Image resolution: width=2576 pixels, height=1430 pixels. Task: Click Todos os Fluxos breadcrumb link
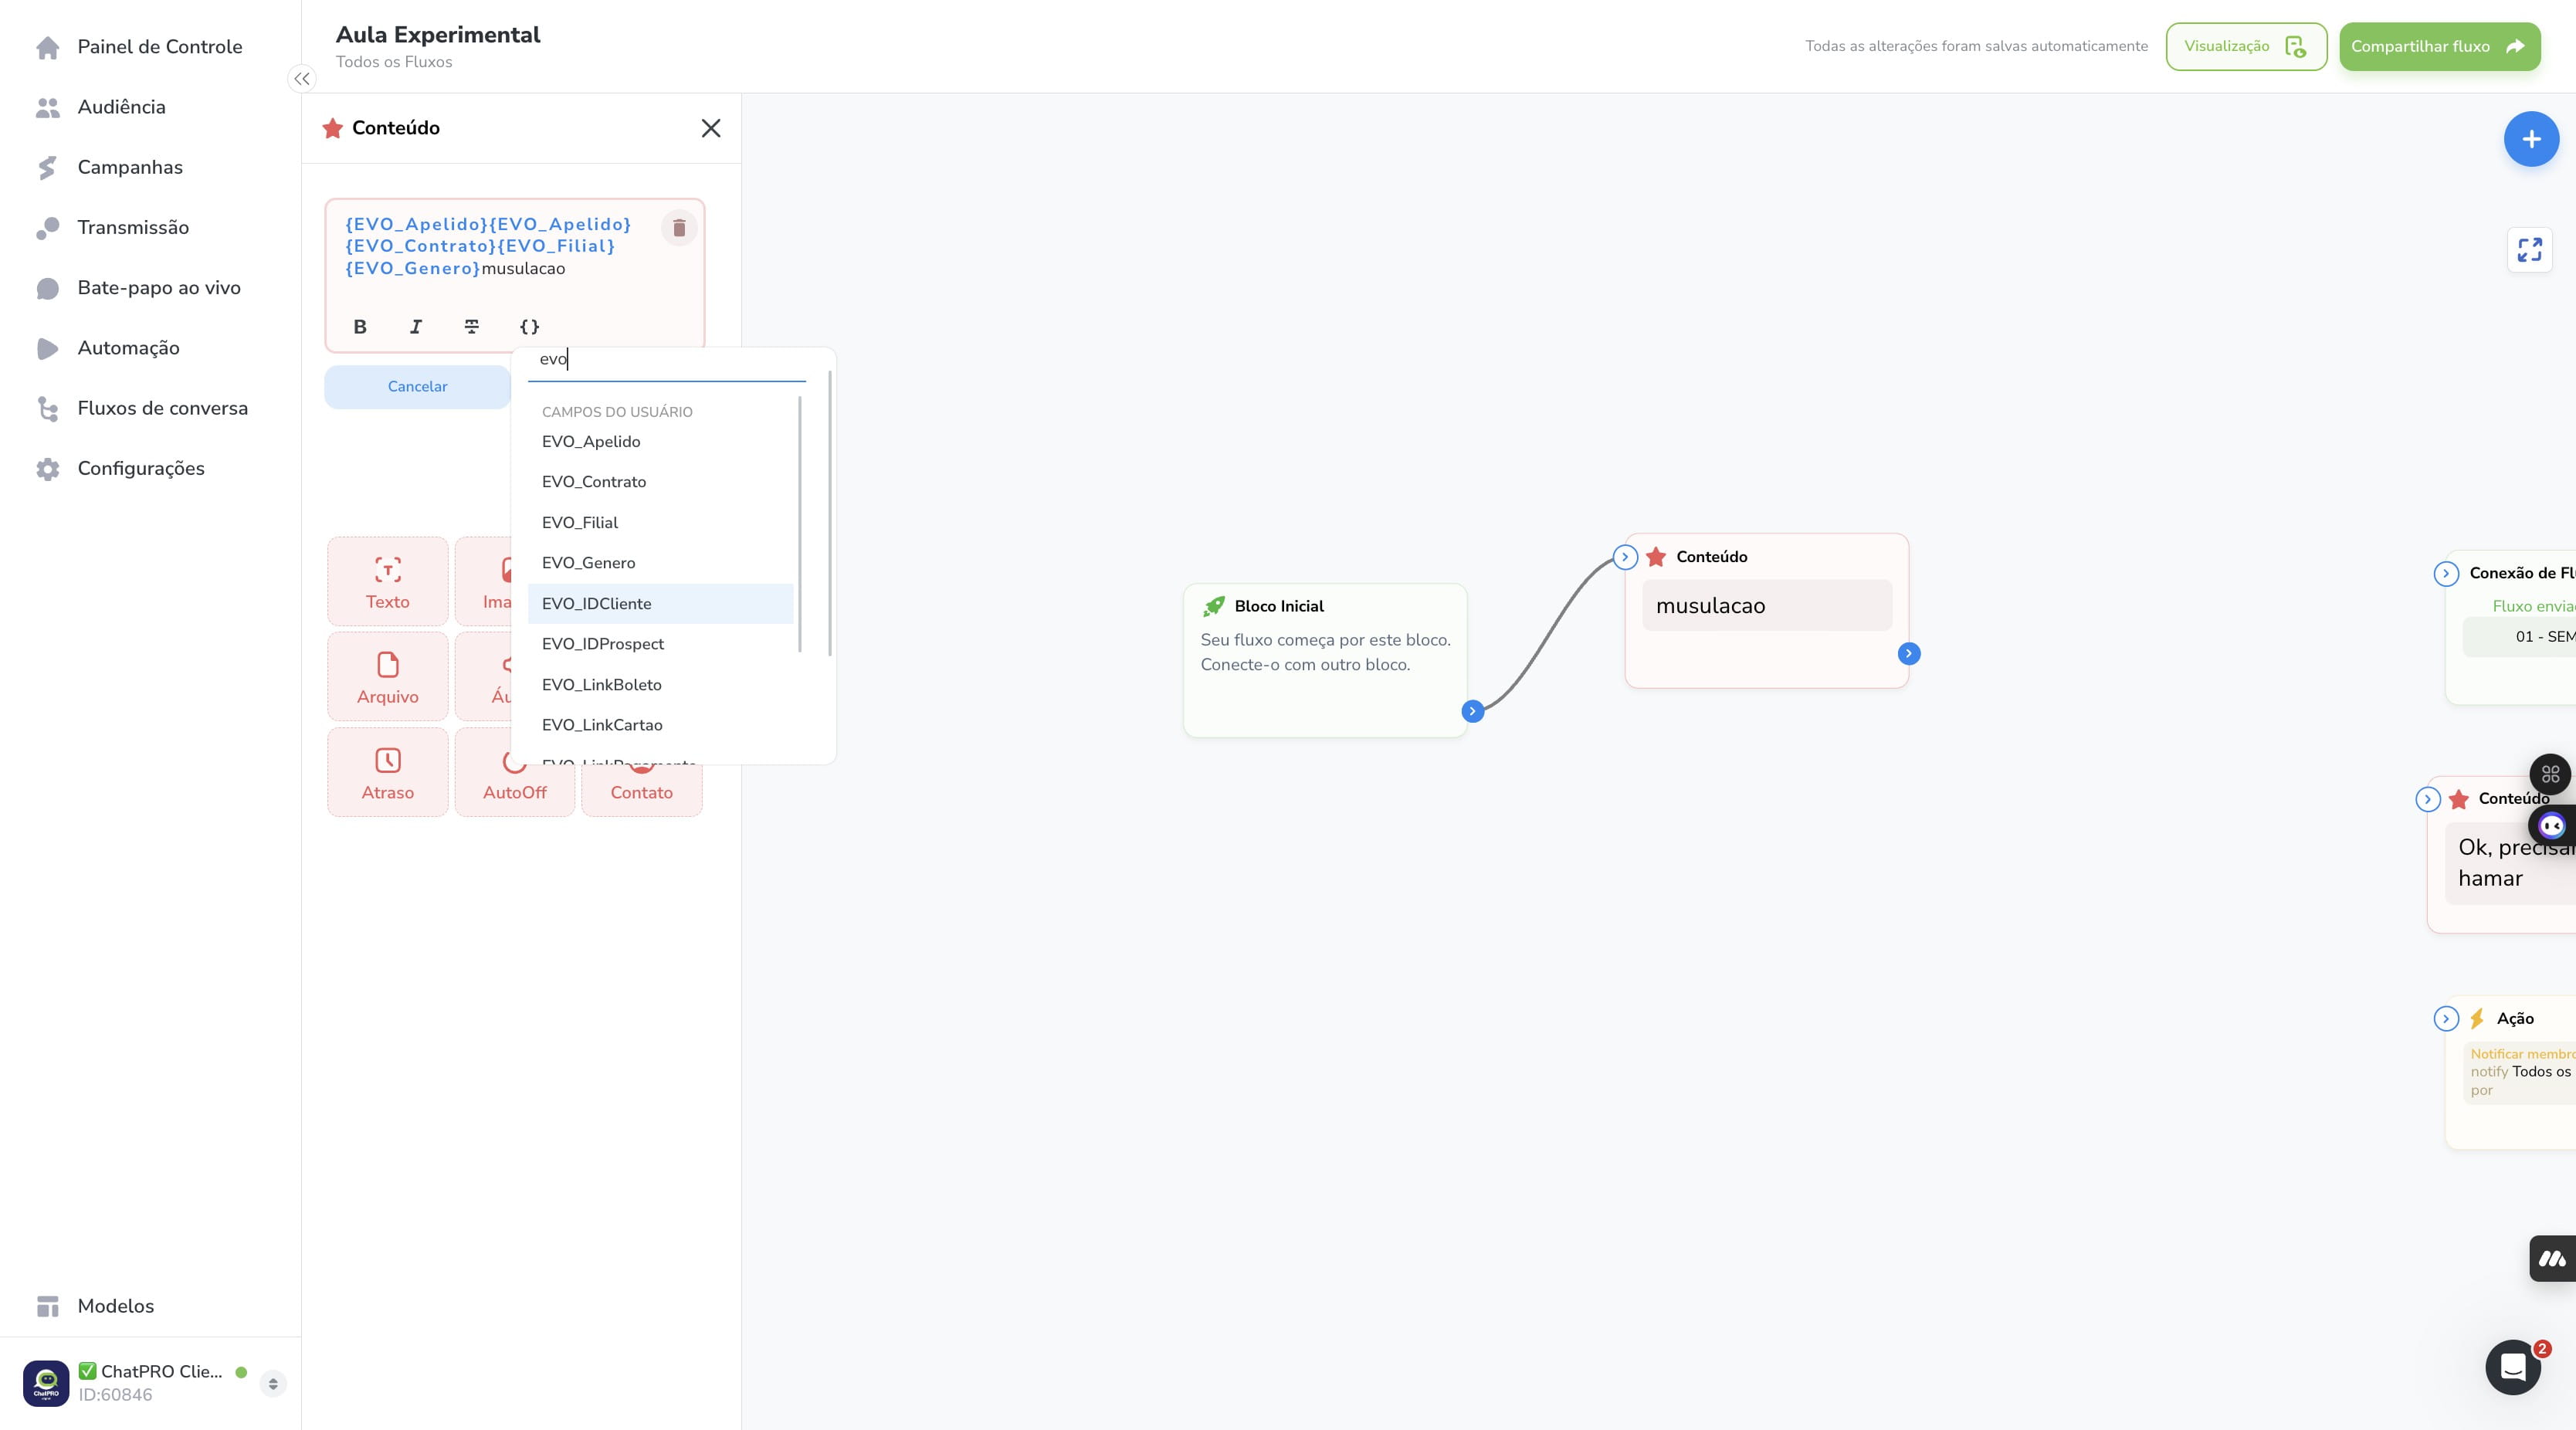click(394, 62)
